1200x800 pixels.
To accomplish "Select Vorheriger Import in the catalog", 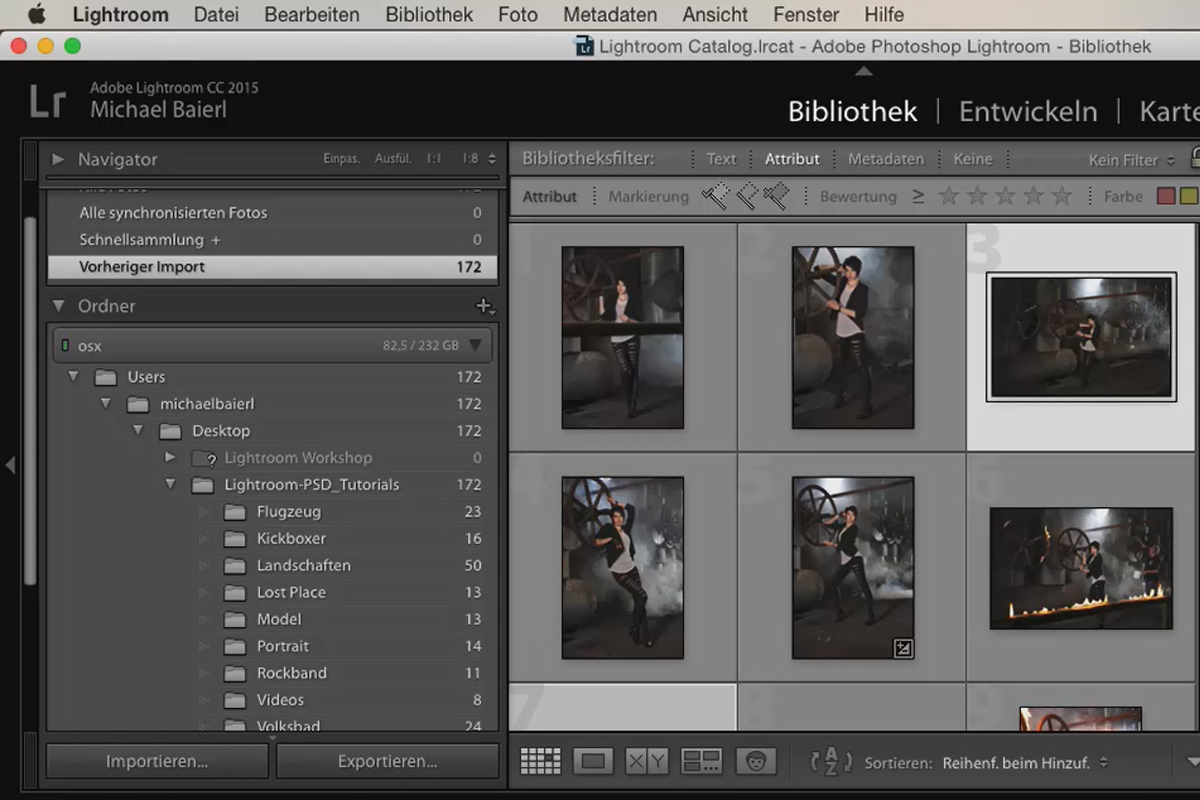I will pyautogui.click(x=272, y=267).
